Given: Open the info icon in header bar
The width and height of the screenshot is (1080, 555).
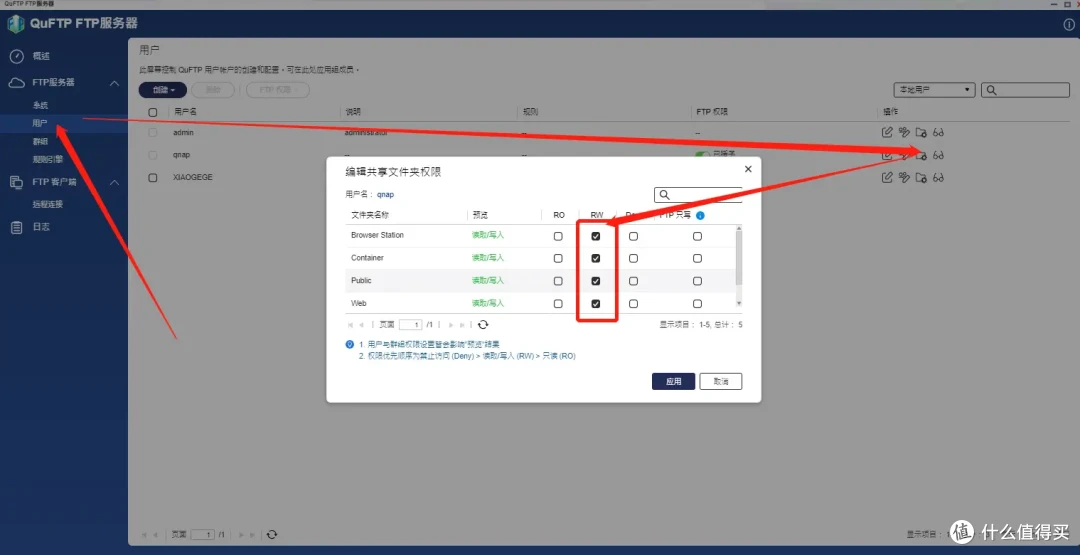Looking at the screenshot, I should coord(1069,24).
